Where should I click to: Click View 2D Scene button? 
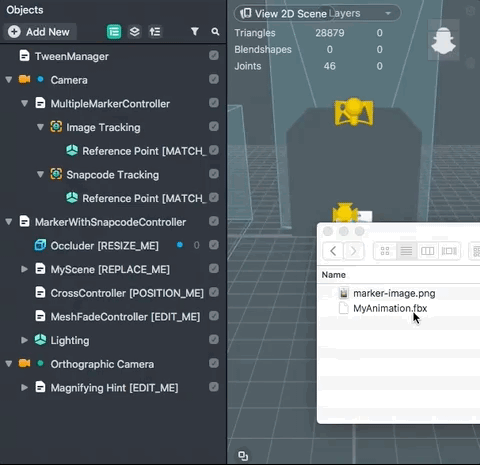284,14
